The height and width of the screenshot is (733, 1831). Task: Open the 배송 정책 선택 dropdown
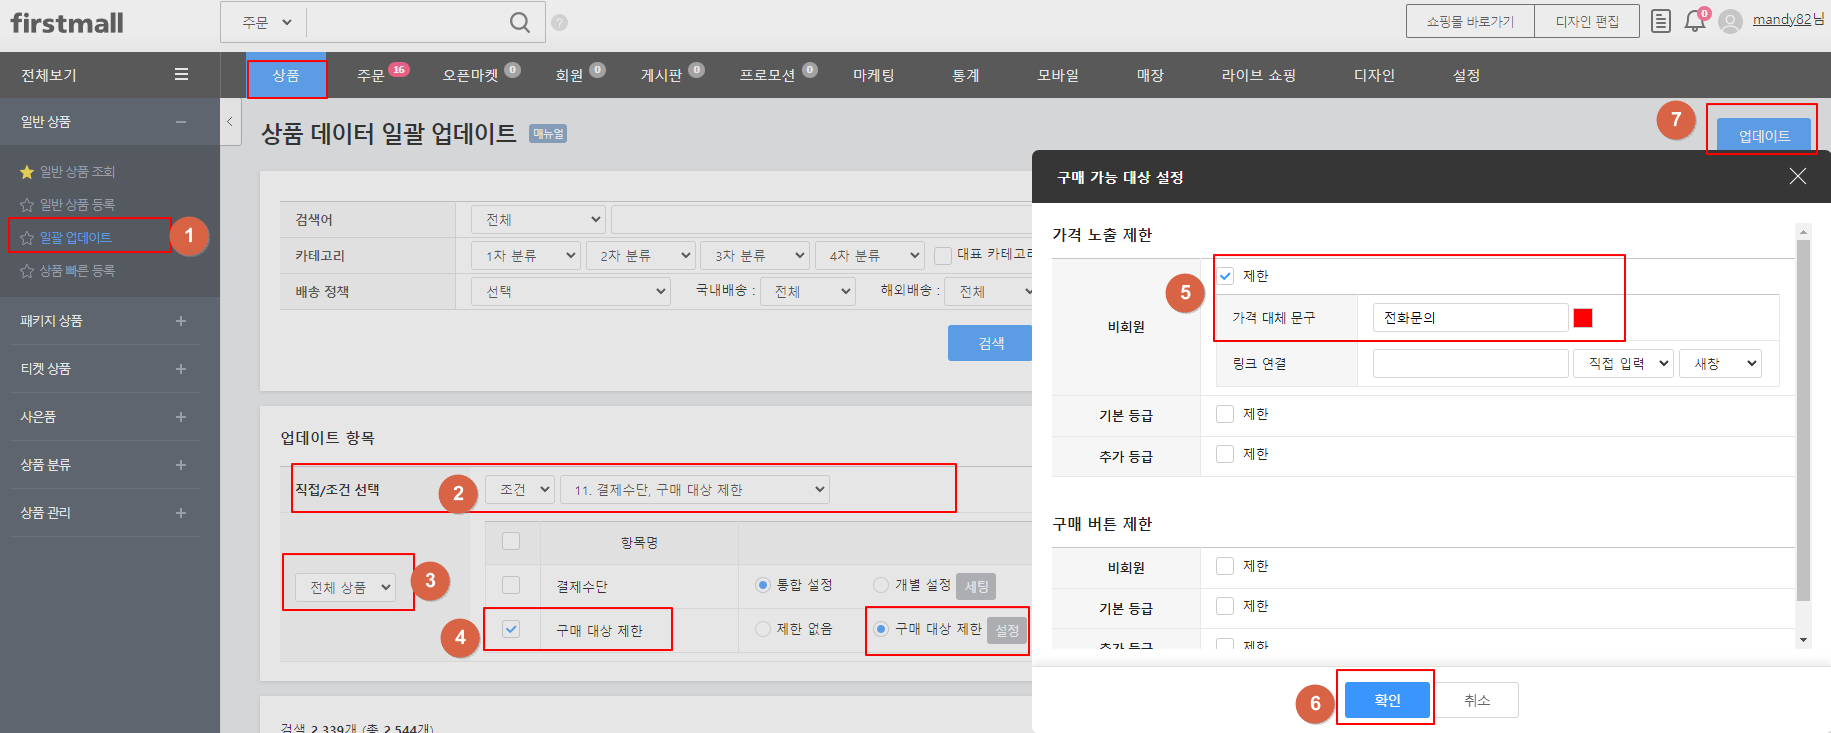pos(571,292)
